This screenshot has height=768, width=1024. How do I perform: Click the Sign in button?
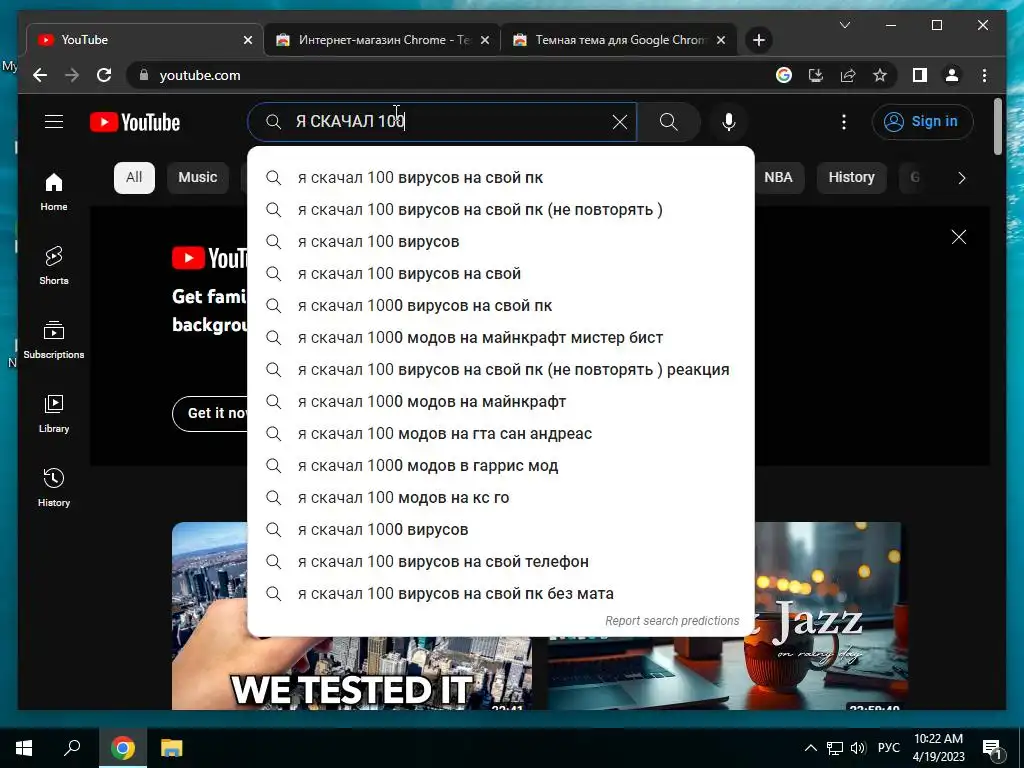[922, 121]
